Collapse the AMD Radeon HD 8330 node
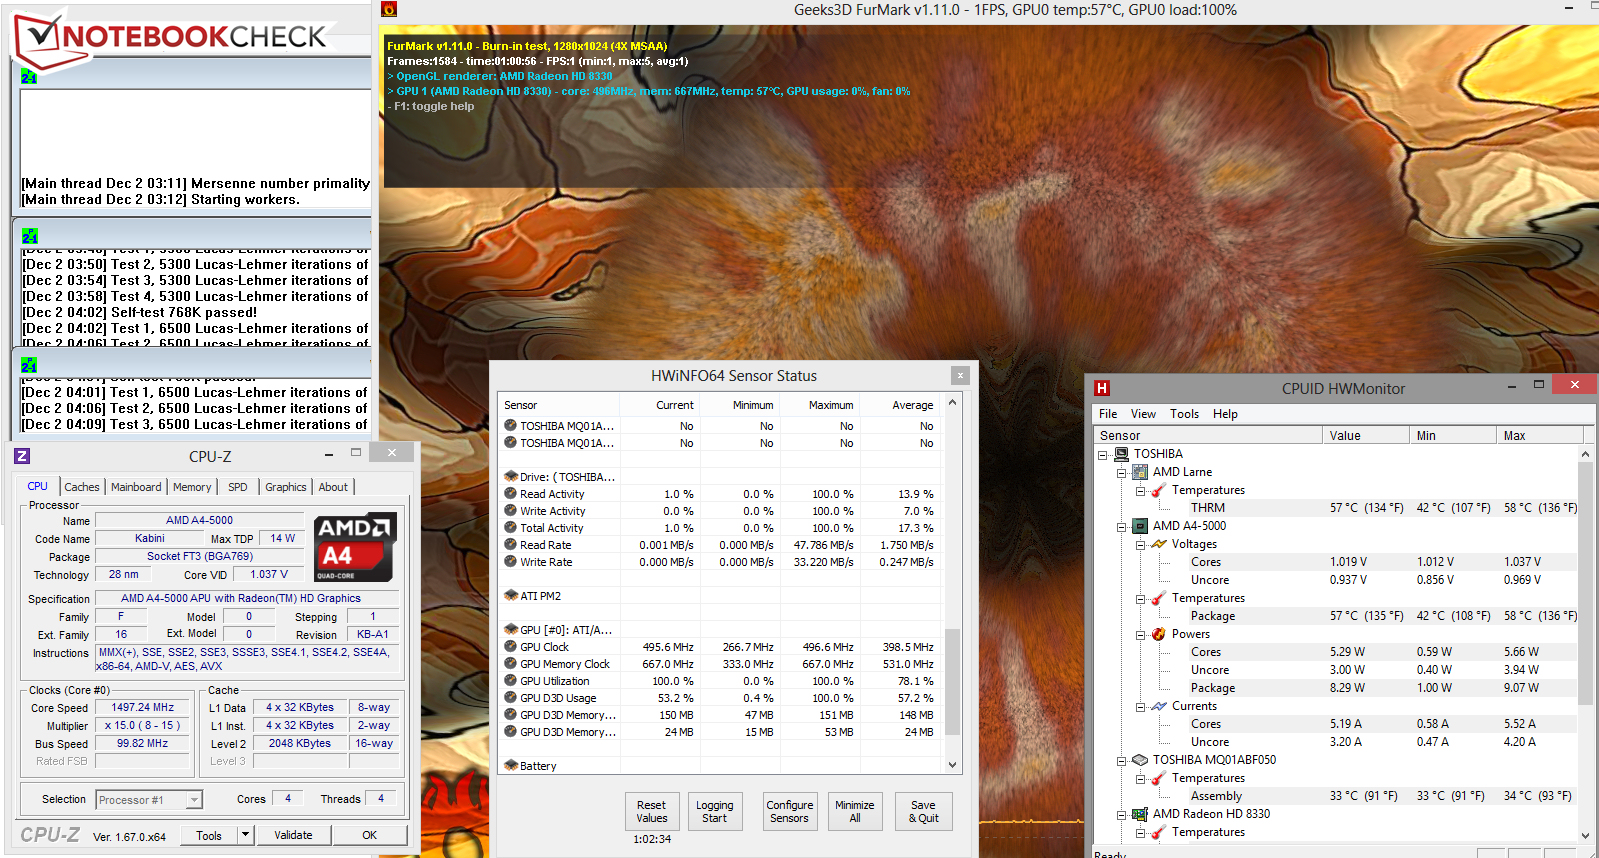The image size is (1599, 858). point(1122,815)
